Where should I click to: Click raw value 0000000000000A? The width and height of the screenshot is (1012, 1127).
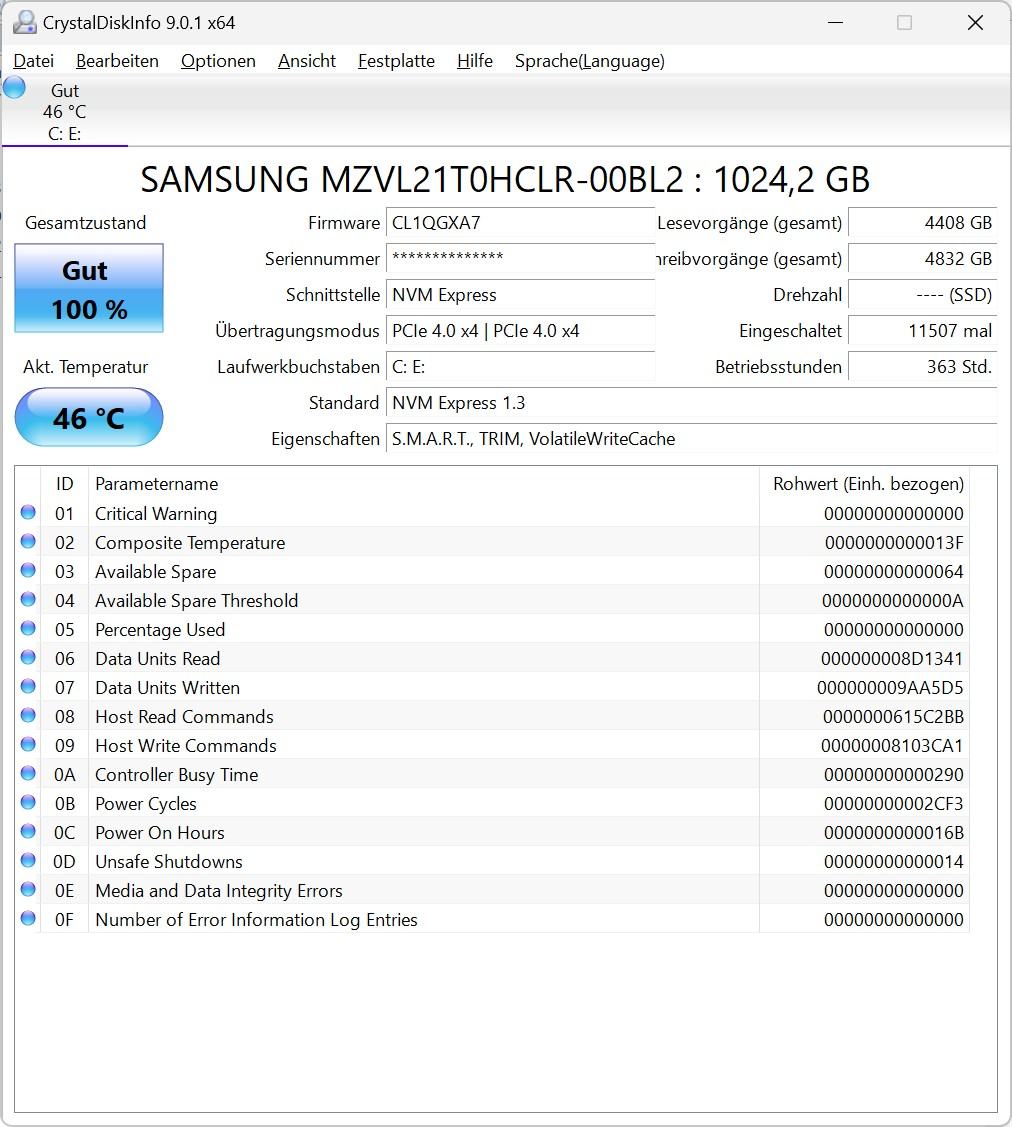893,601
